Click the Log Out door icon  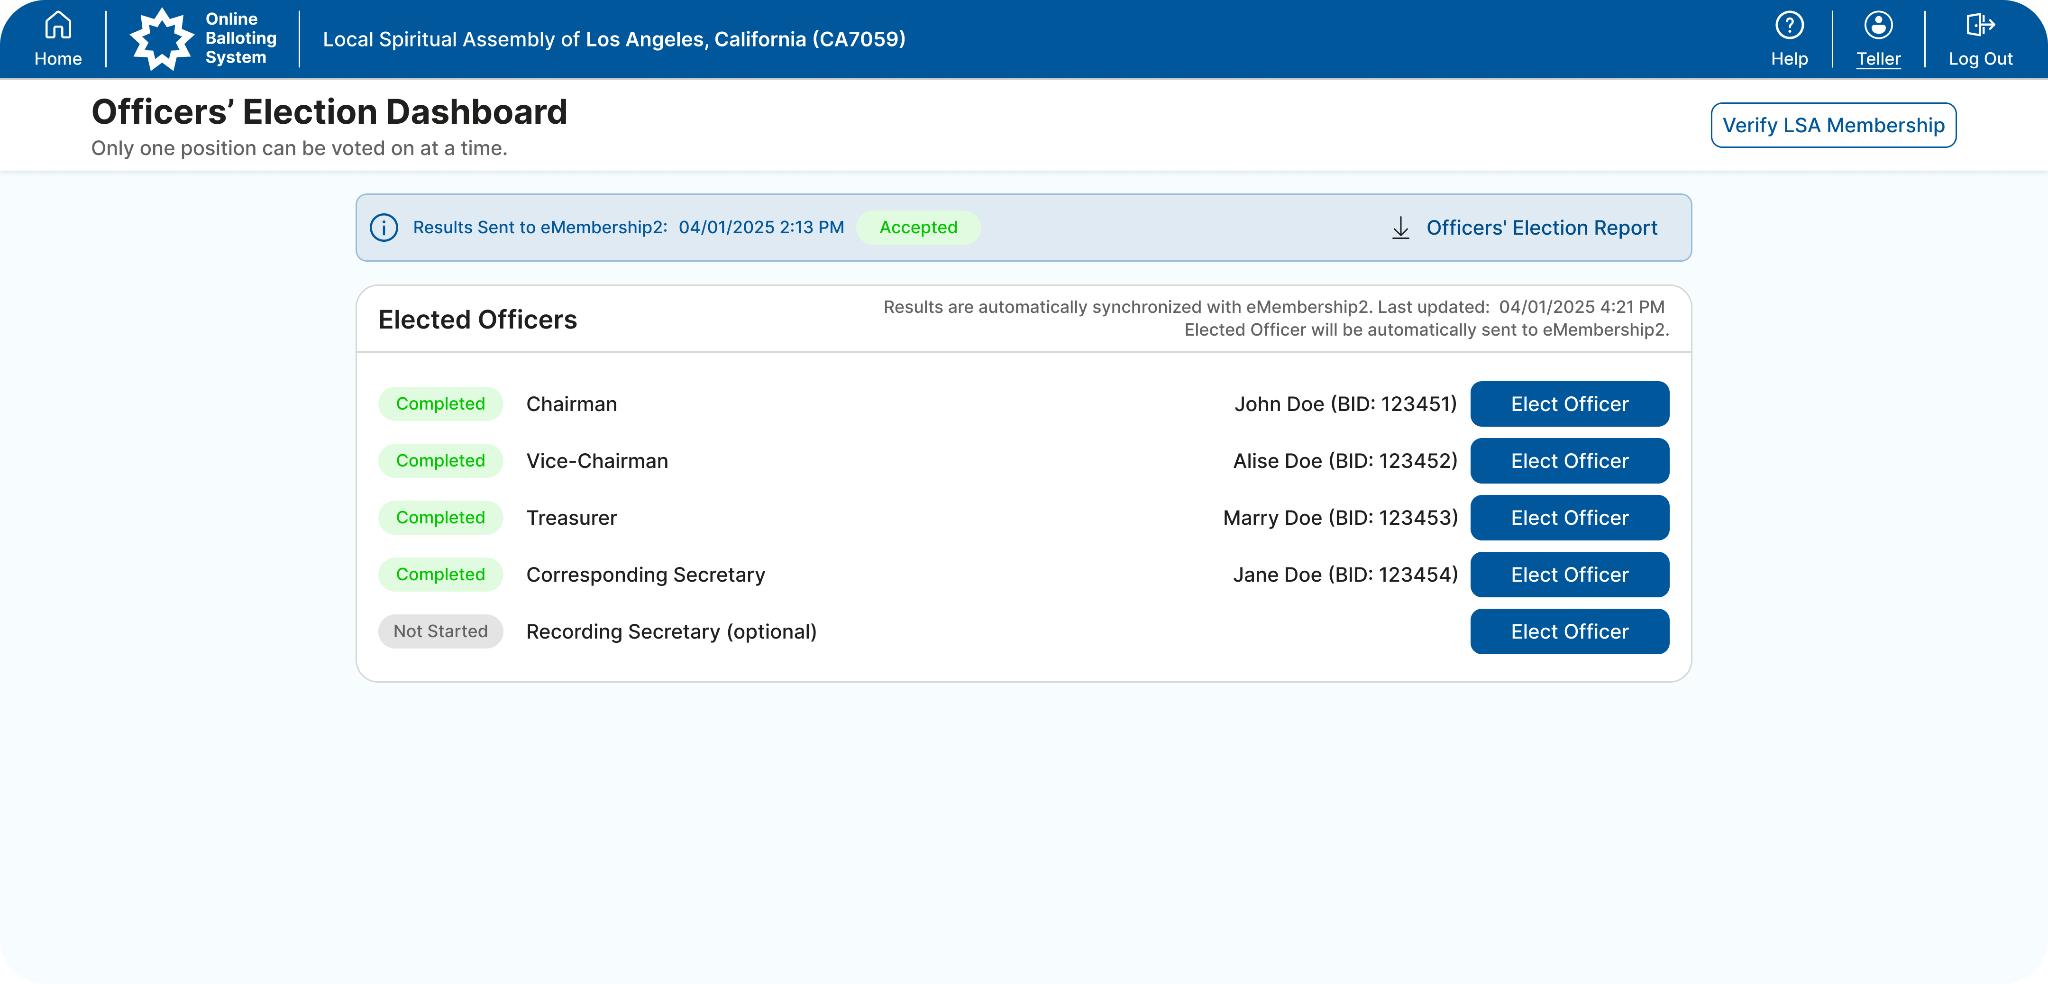pyautogui.click(x=1980, y=25)
